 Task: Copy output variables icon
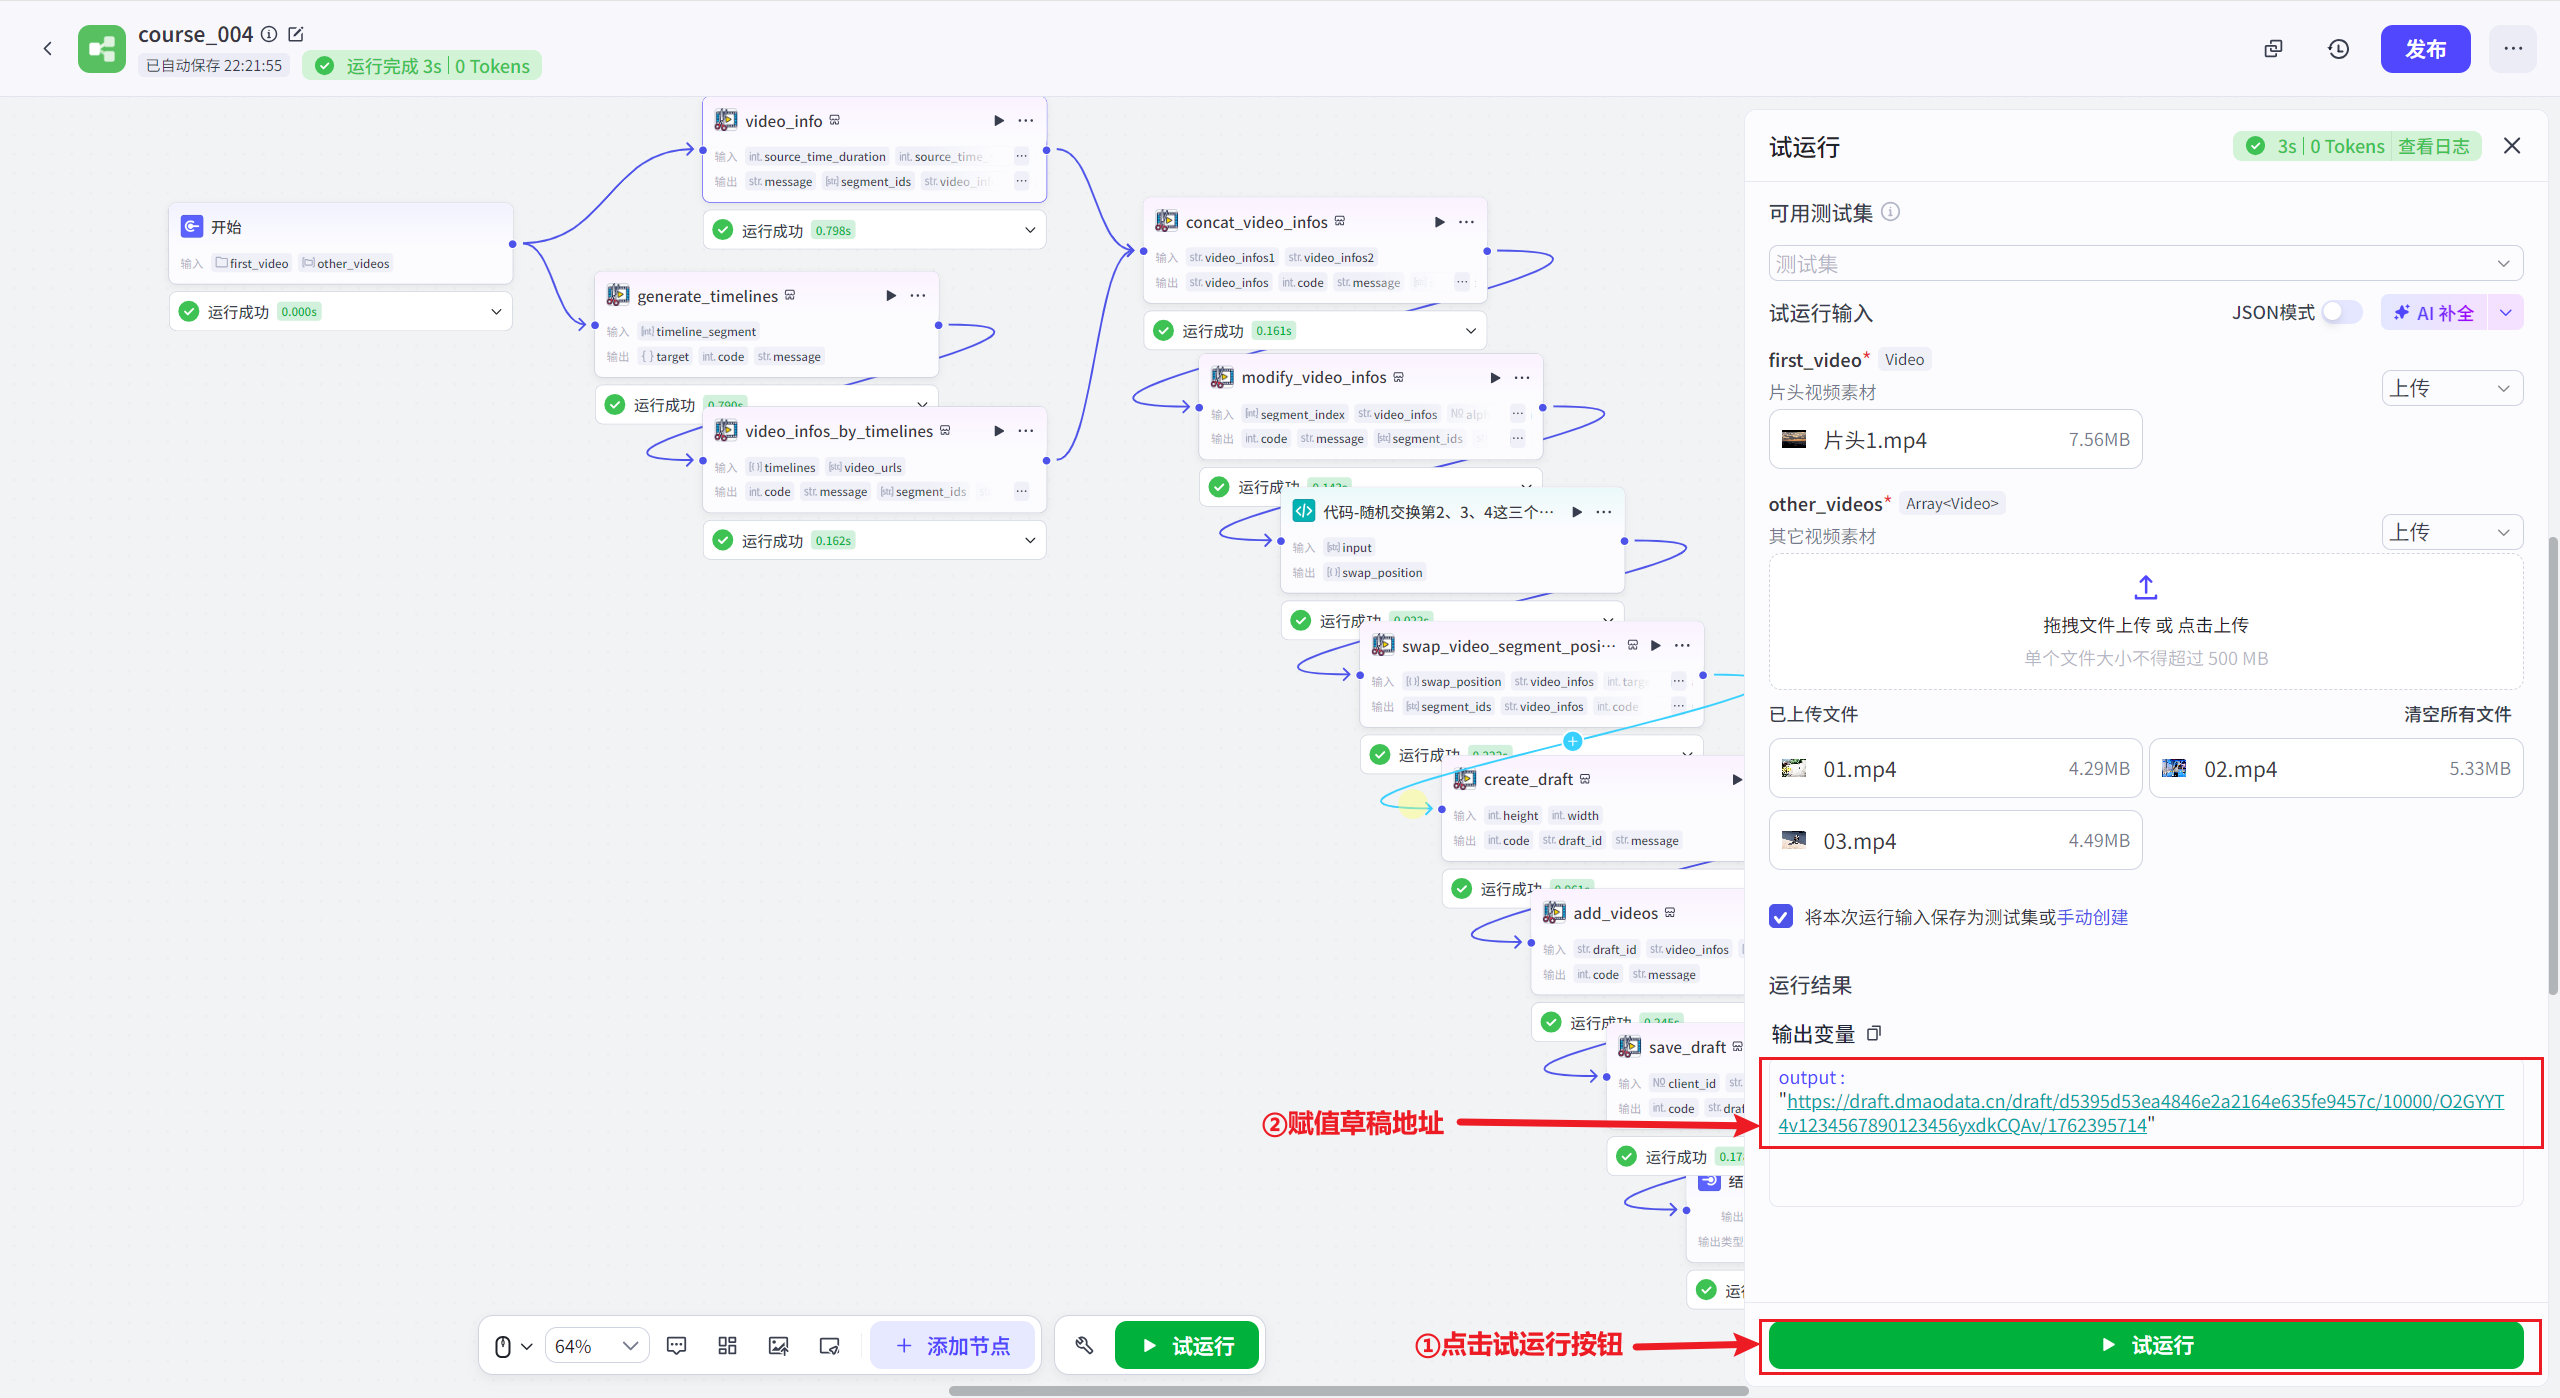pyautogui.click(x=1874, y=1034)
